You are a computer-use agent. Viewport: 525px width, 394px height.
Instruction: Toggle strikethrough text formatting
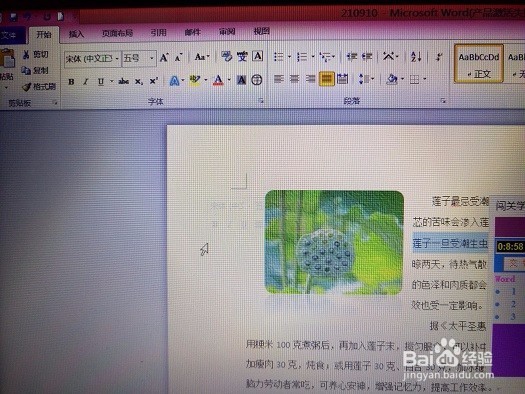coord(124,81)
